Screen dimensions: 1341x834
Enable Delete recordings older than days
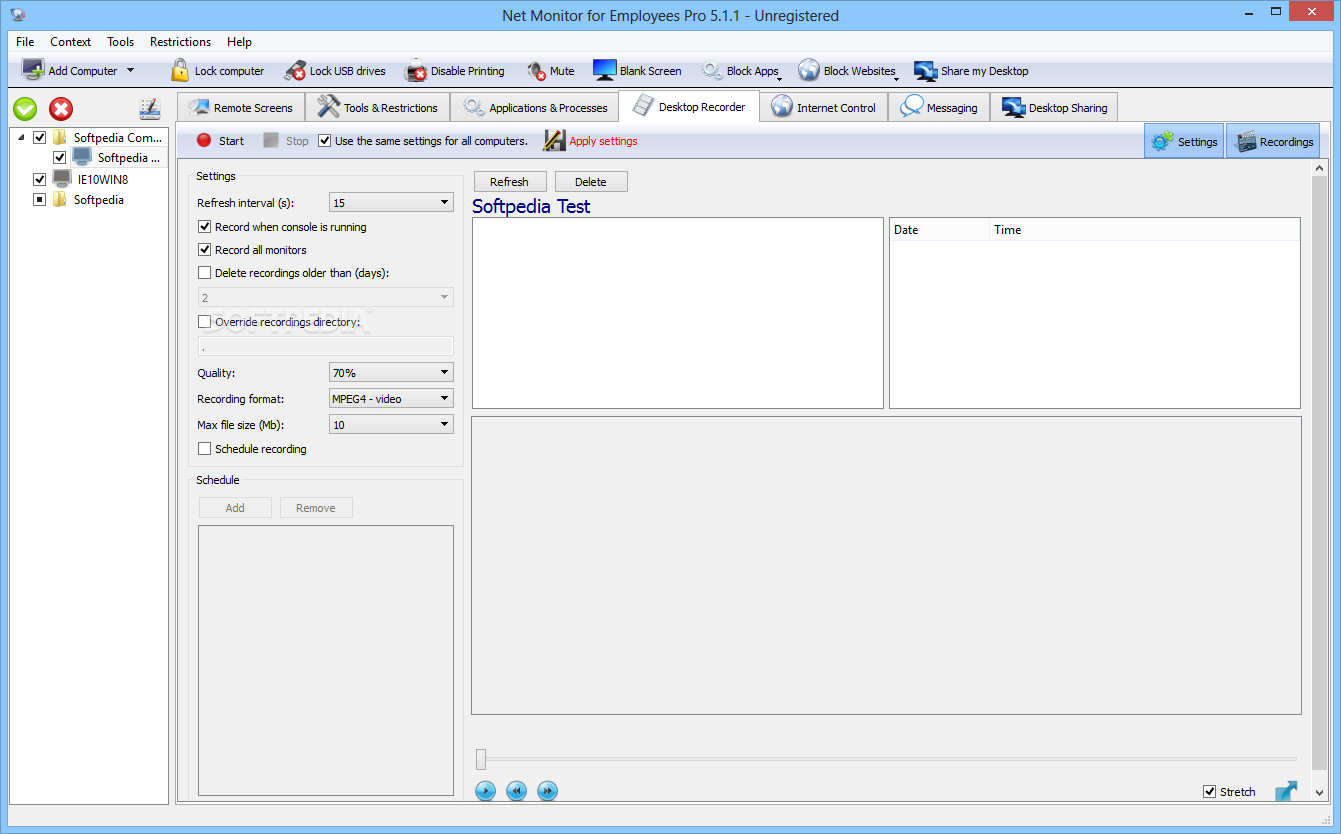pos(205,273)
